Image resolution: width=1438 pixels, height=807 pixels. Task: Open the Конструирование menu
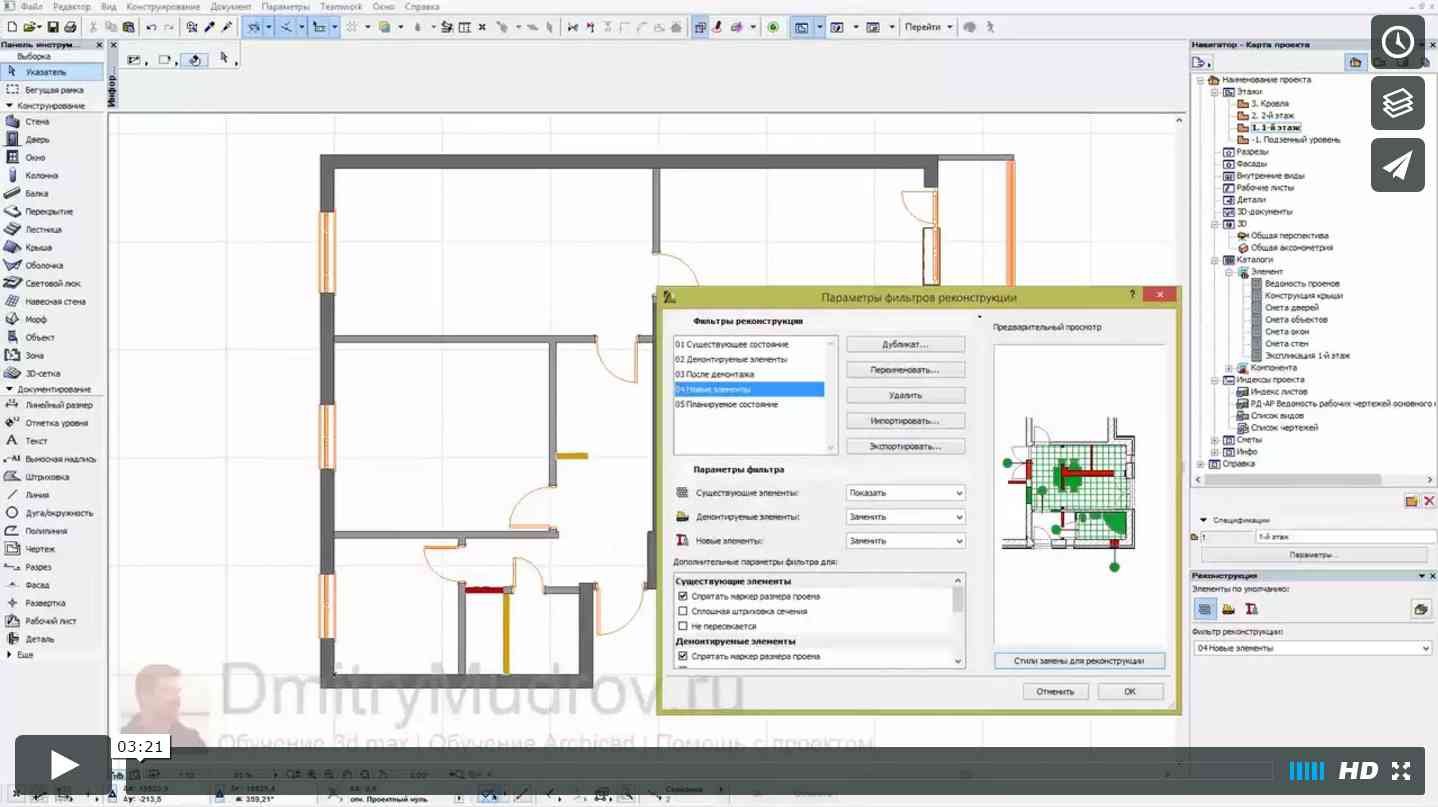click(164, 6)
